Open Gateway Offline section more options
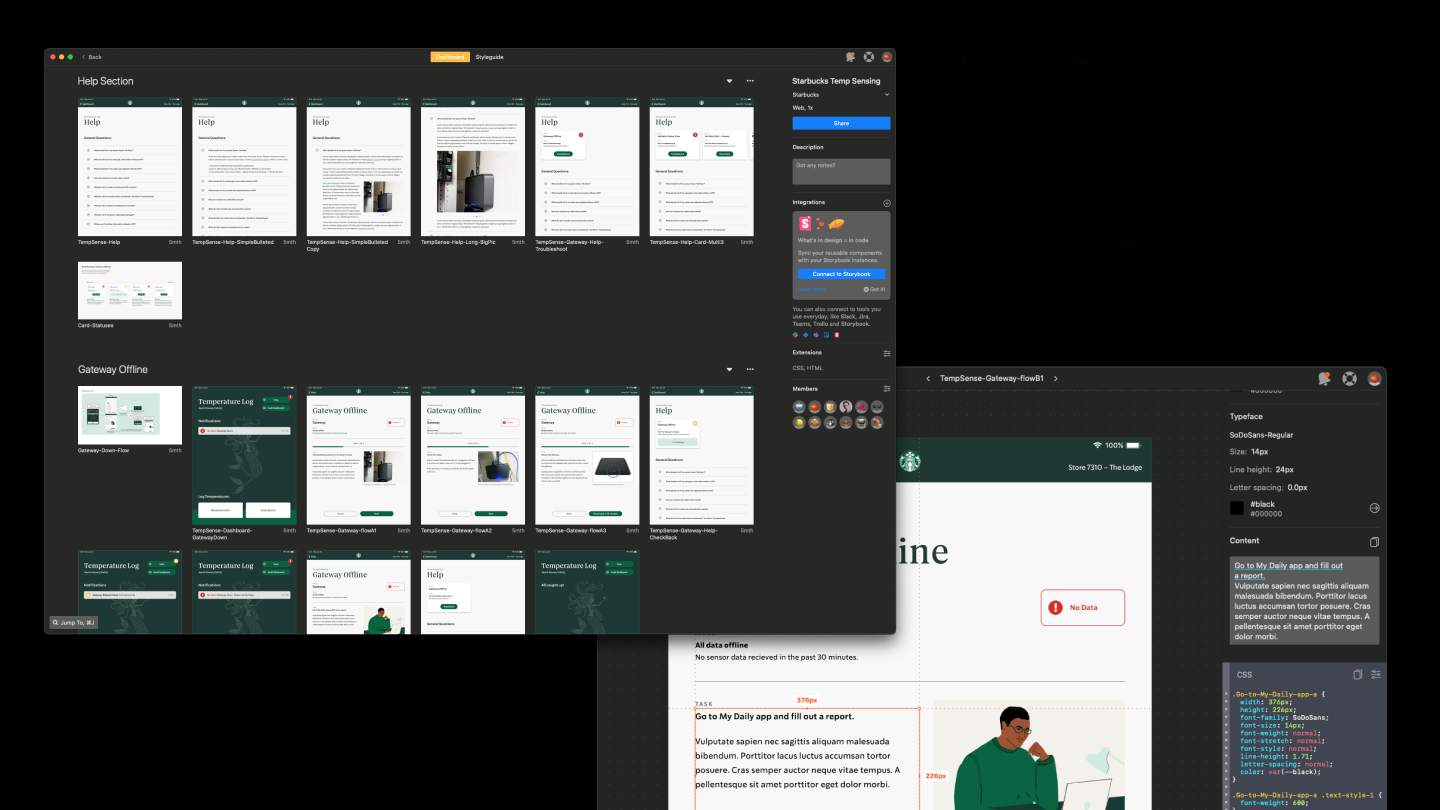This screenshot has width=1440, height=810. click(750, 369)
